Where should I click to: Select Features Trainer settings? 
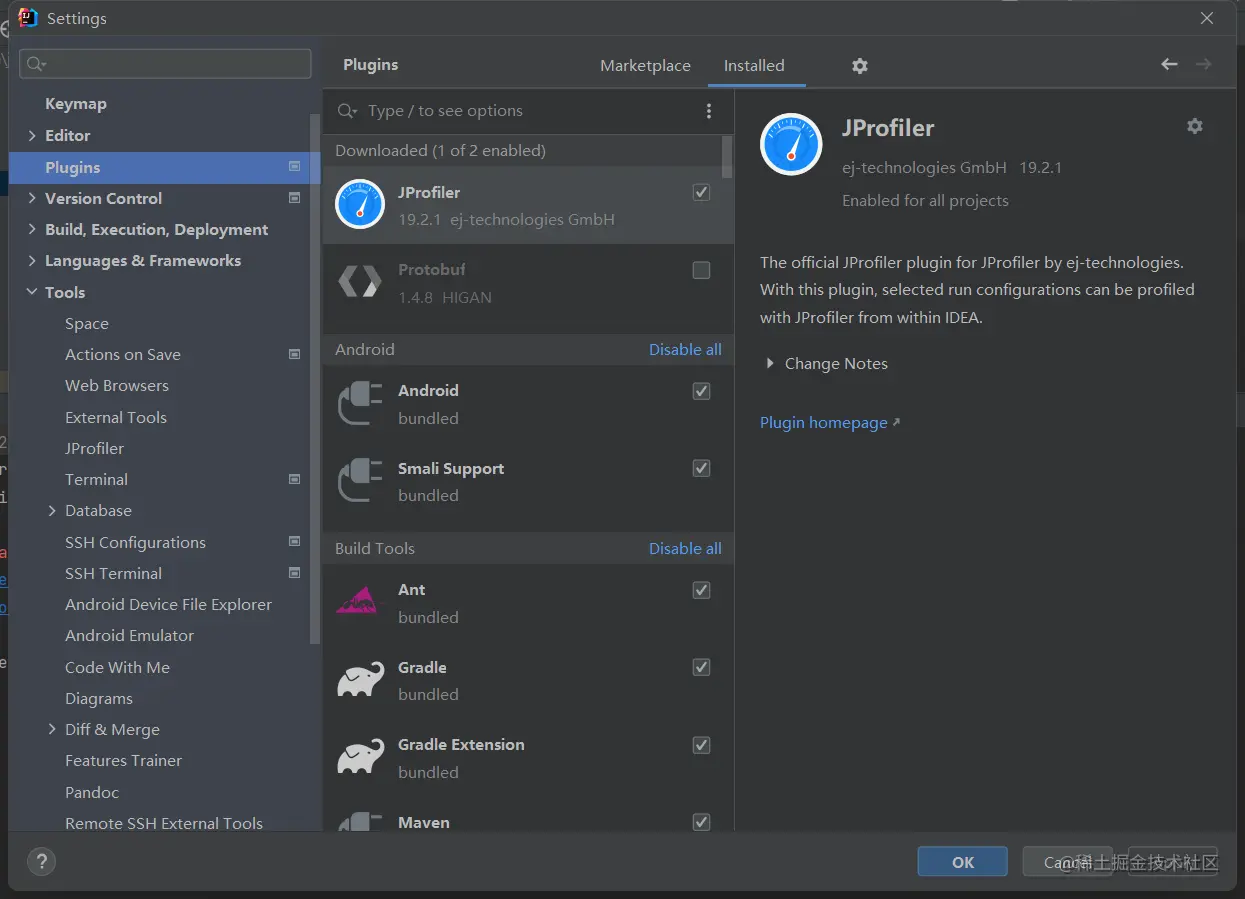pos(124,761)
